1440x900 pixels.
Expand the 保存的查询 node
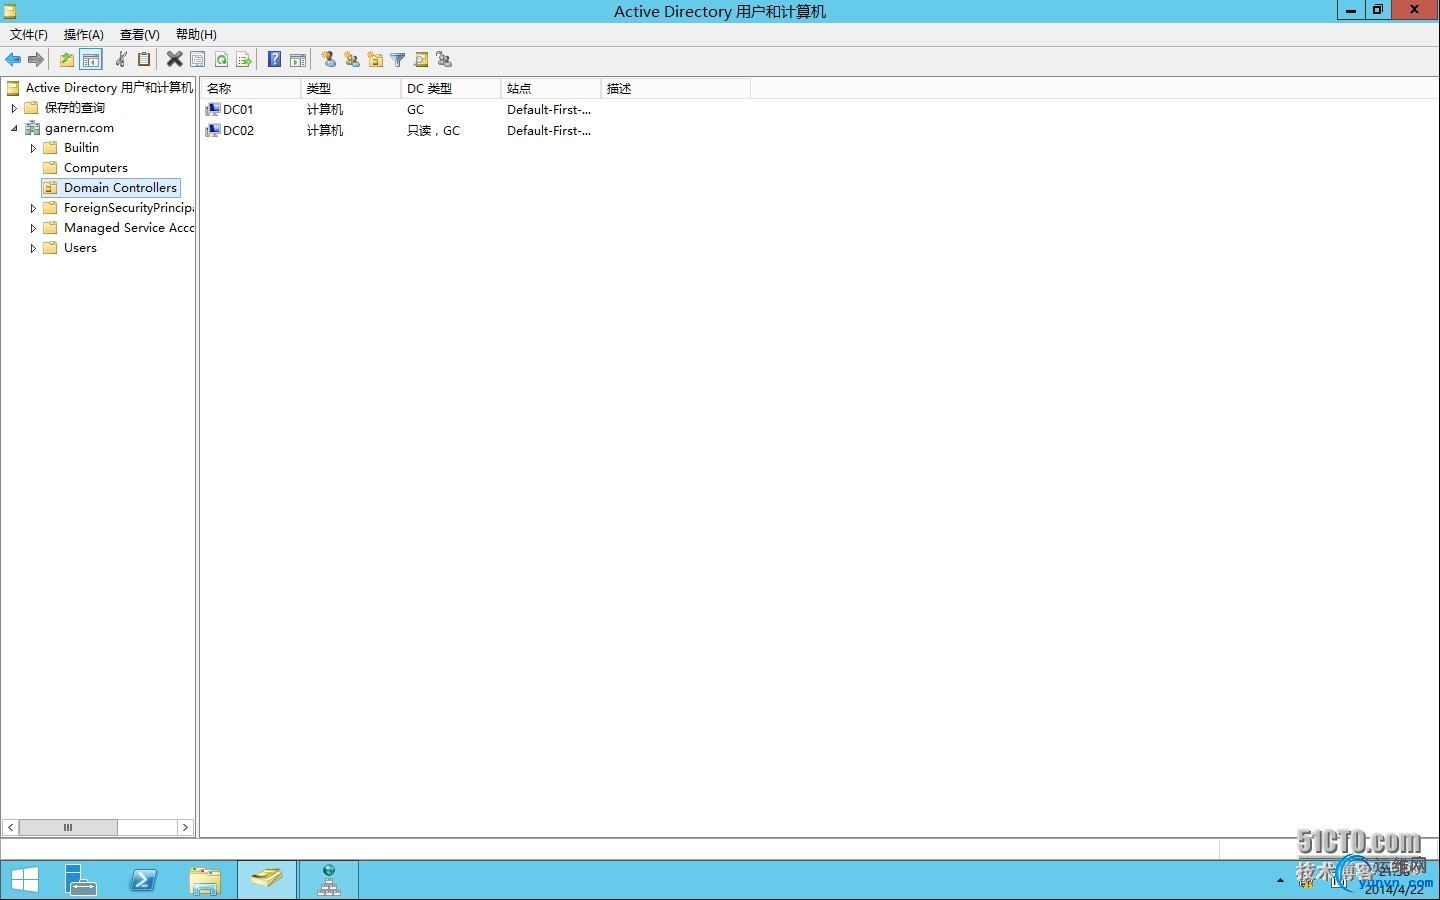(14, 108)
